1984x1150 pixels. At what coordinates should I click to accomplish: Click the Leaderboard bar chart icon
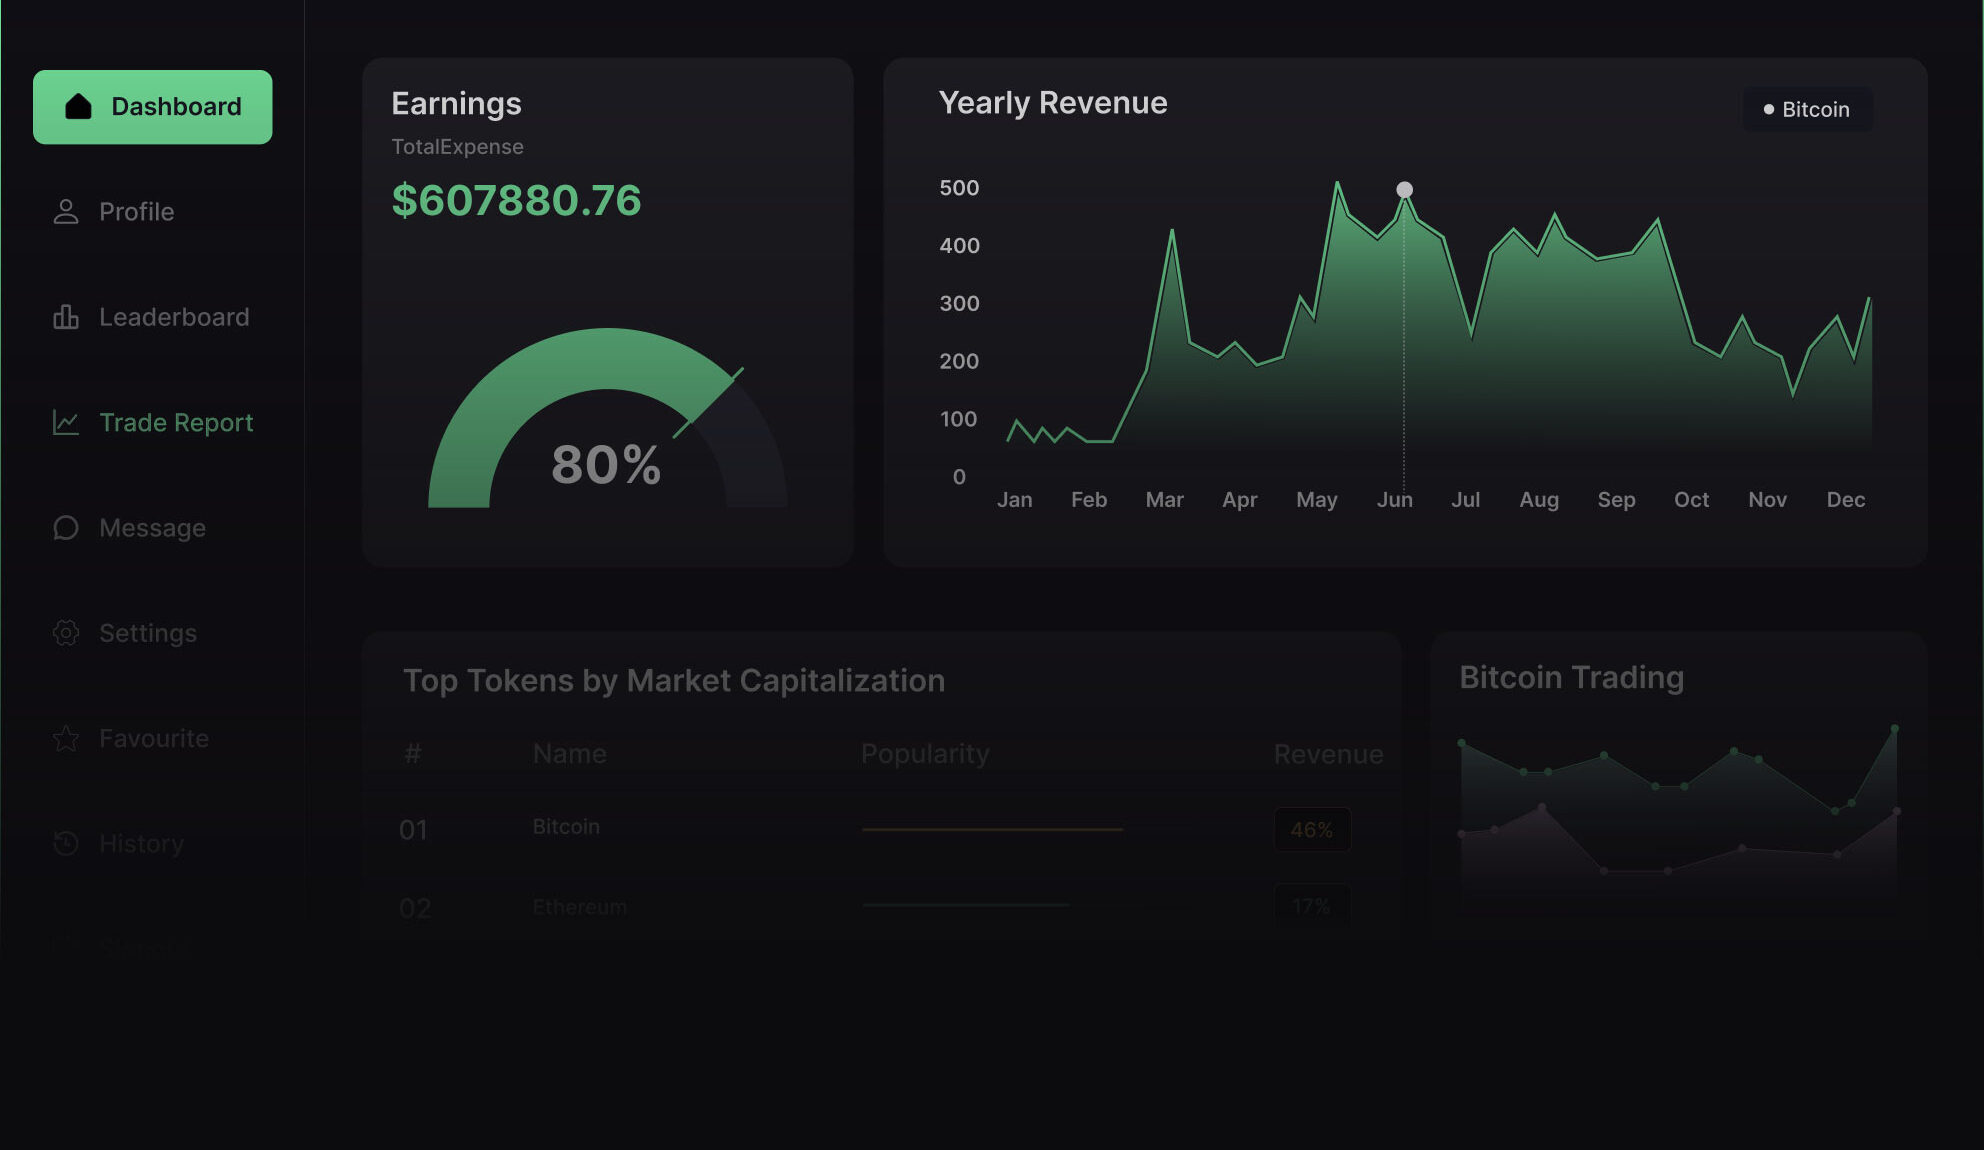pyautogui.click(x=66, y=317)
